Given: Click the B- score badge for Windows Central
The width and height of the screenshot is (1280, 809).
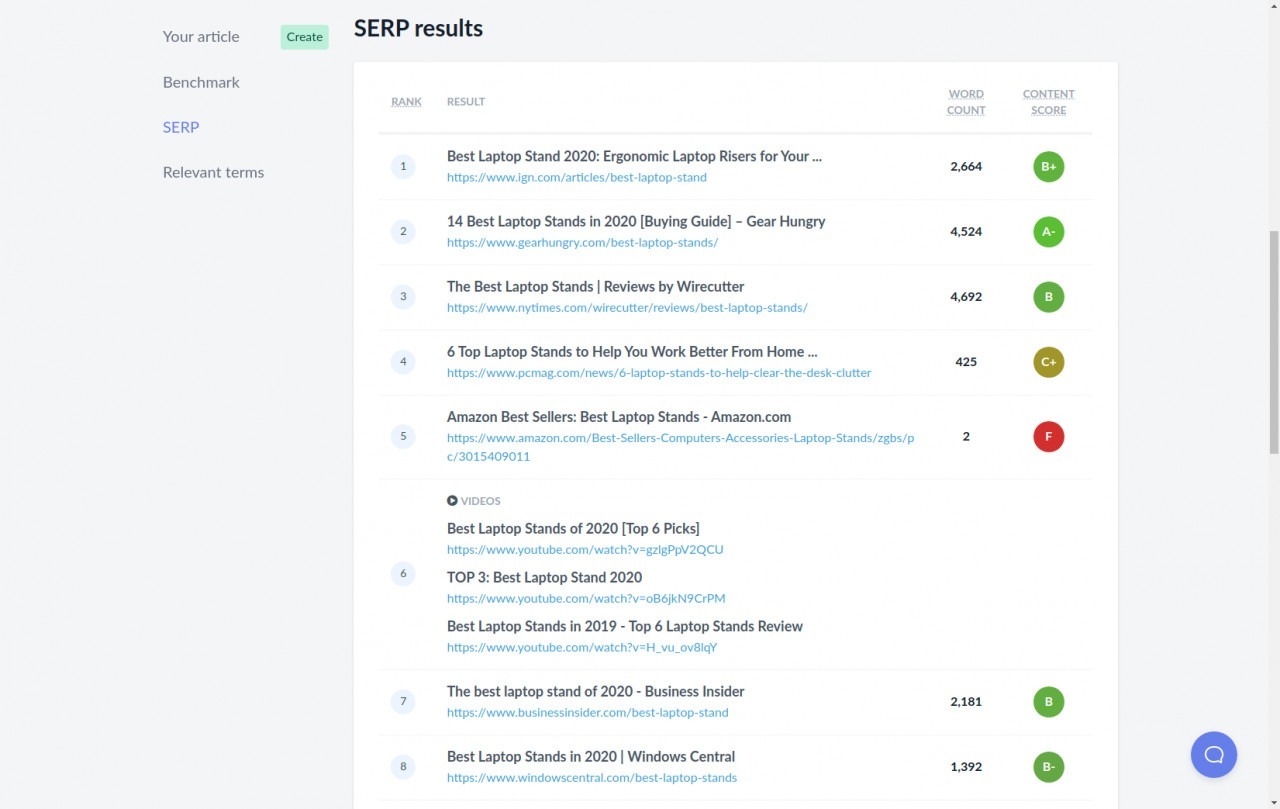Looking at the screenshot, I should pos(1048,767).
